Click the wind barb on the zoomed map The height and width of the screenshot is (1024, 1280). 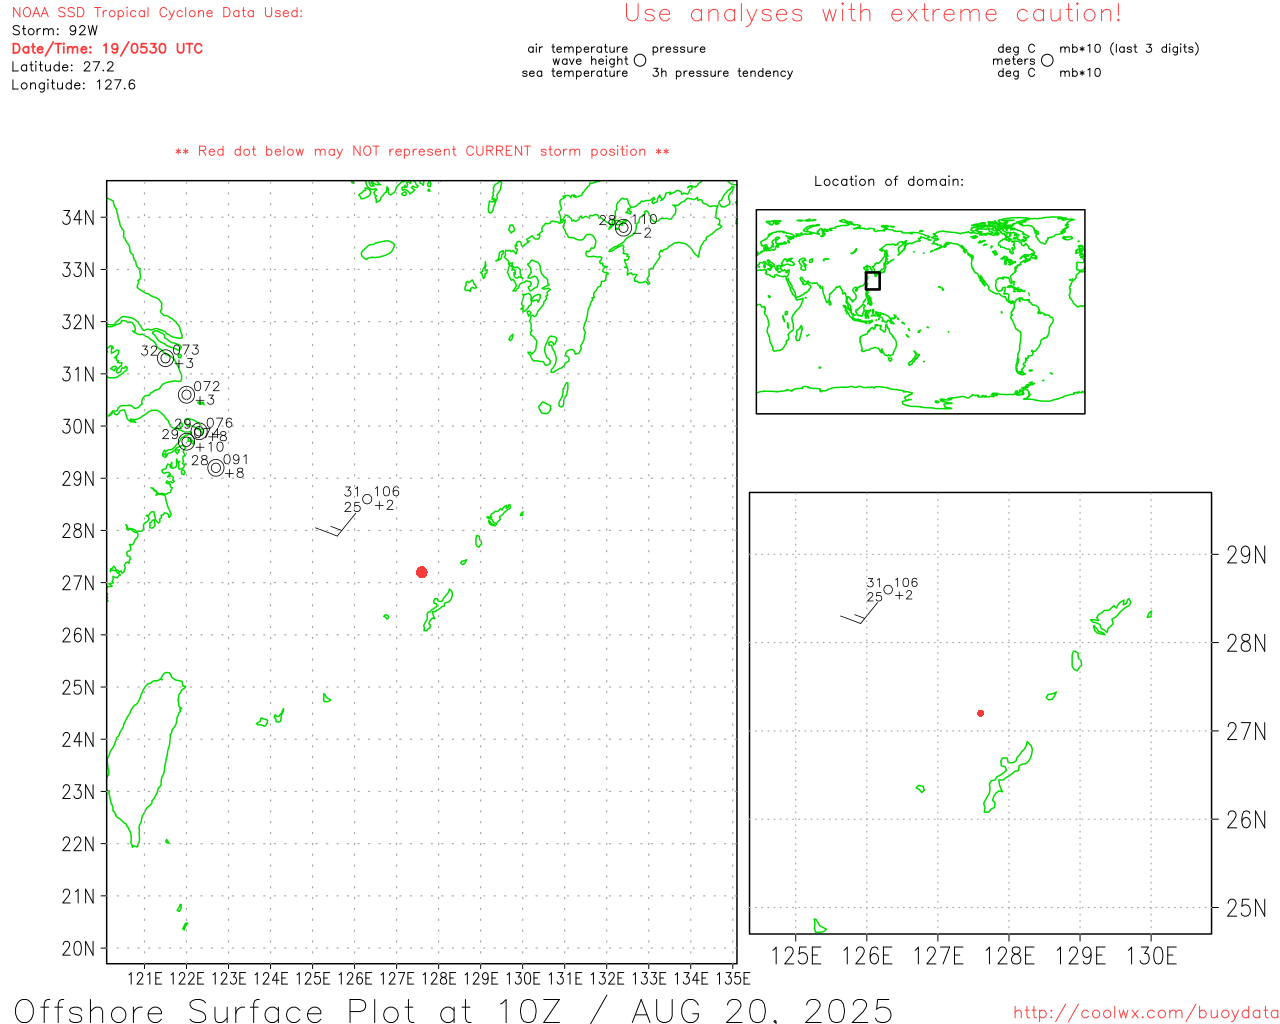pyautogui.click(x=861, y=612)
